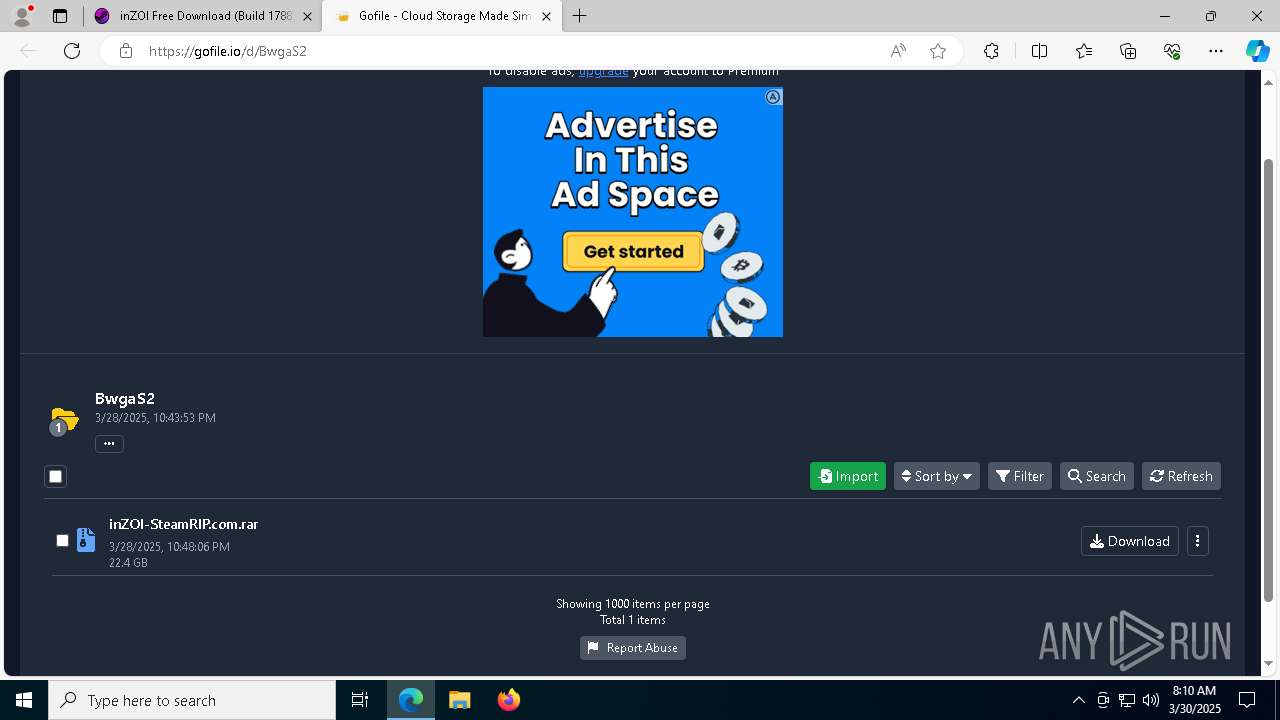Image resolution: width=1280 pixels, height=720 pixels.
Task: Open the browser profile icon
Action: (22, 16)
